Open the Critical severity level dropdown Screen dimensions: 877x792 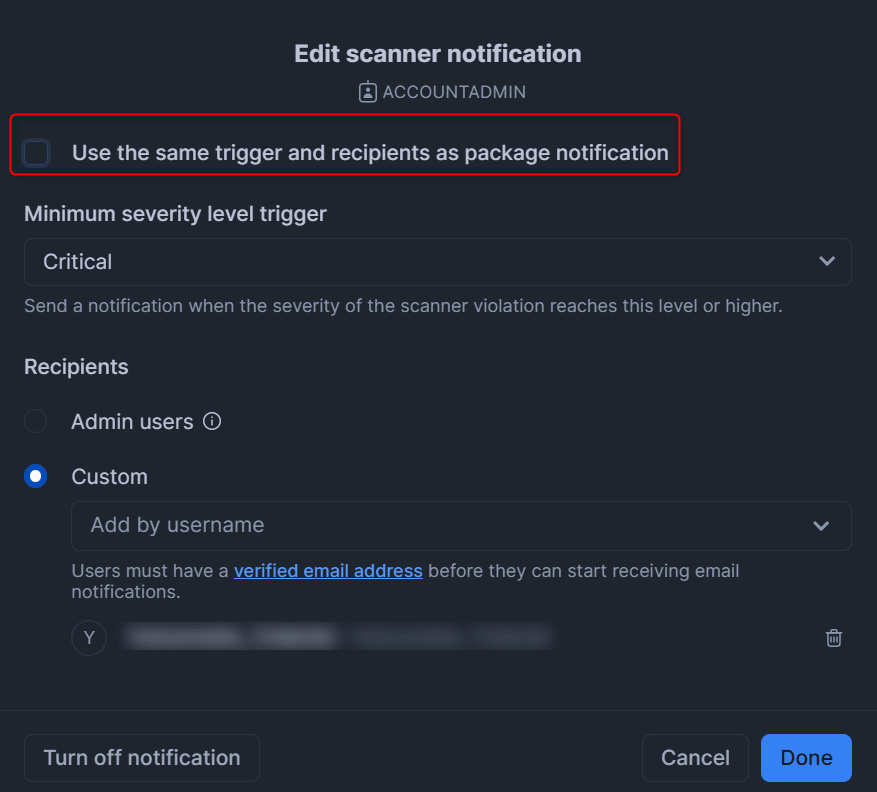coord(437,262)
